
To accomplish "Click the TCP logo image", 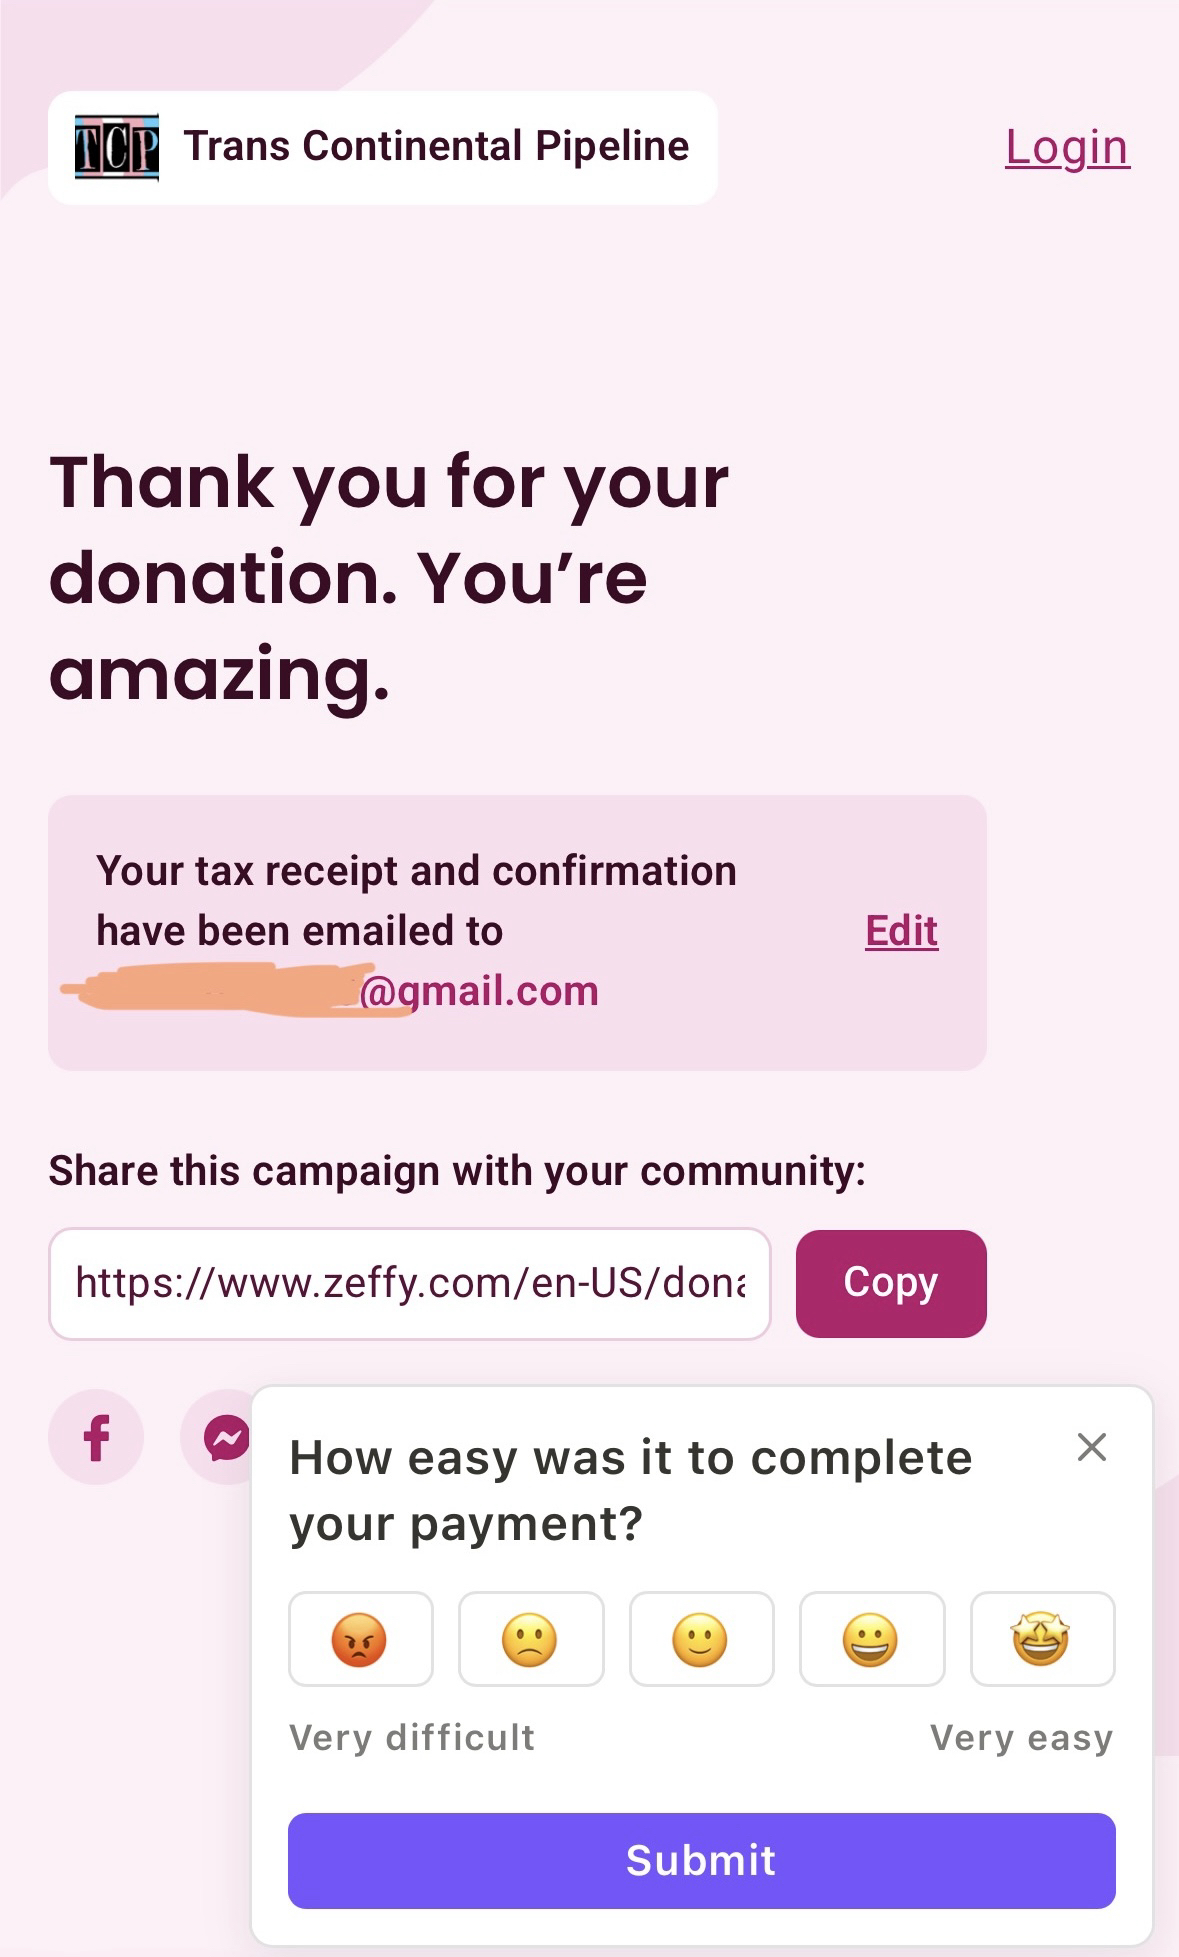I will pyautogui.click(x=117, y=147).
